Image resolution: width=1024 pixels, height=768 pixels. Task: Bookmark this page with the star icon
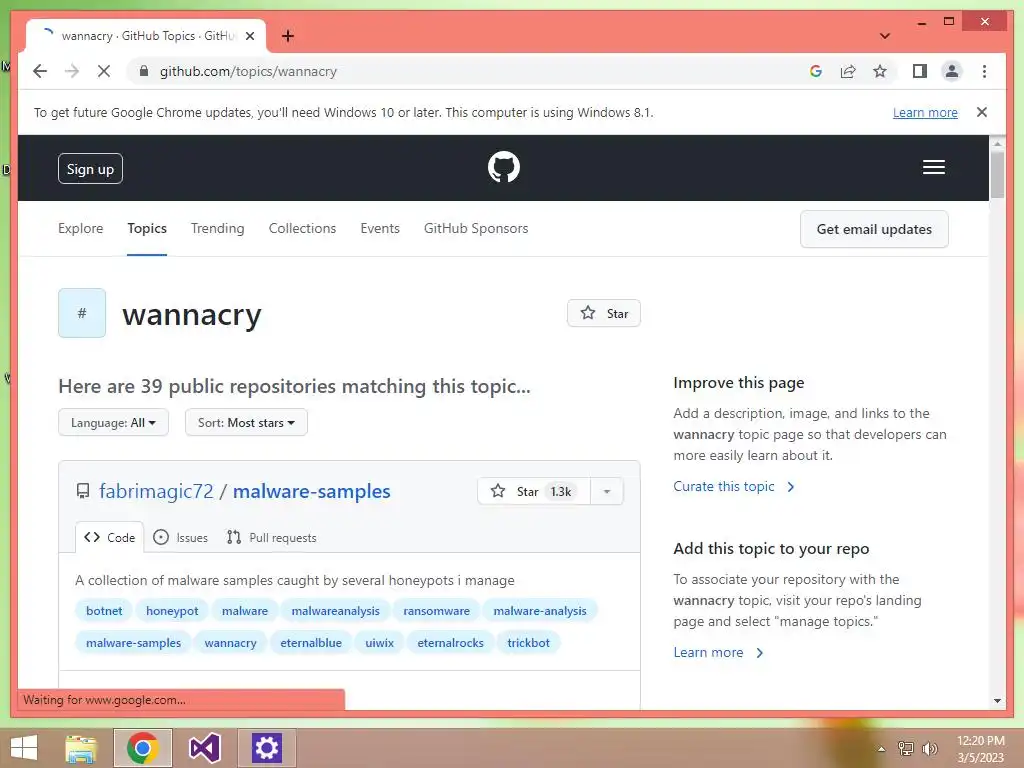pyautogui.click(x=880, y=71)
